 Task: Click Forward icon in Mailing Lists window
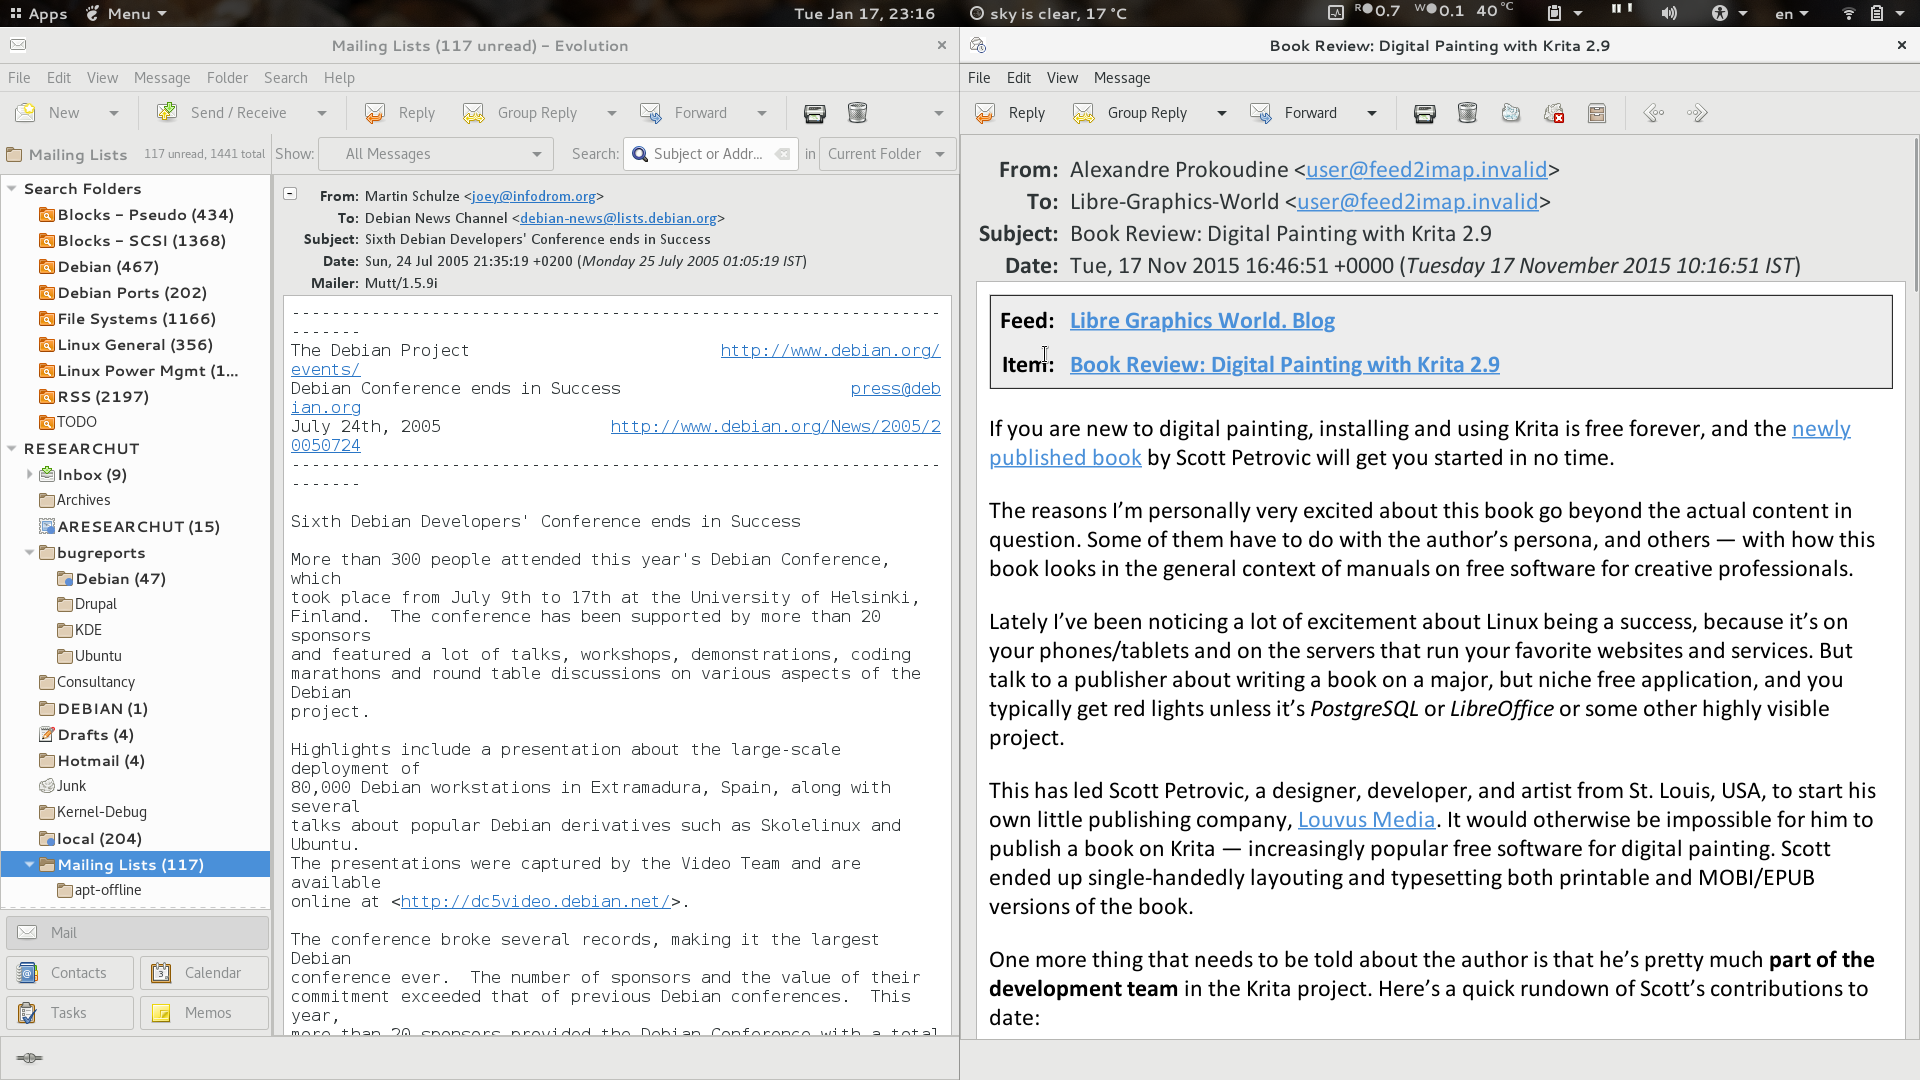[x=651, y=113]
